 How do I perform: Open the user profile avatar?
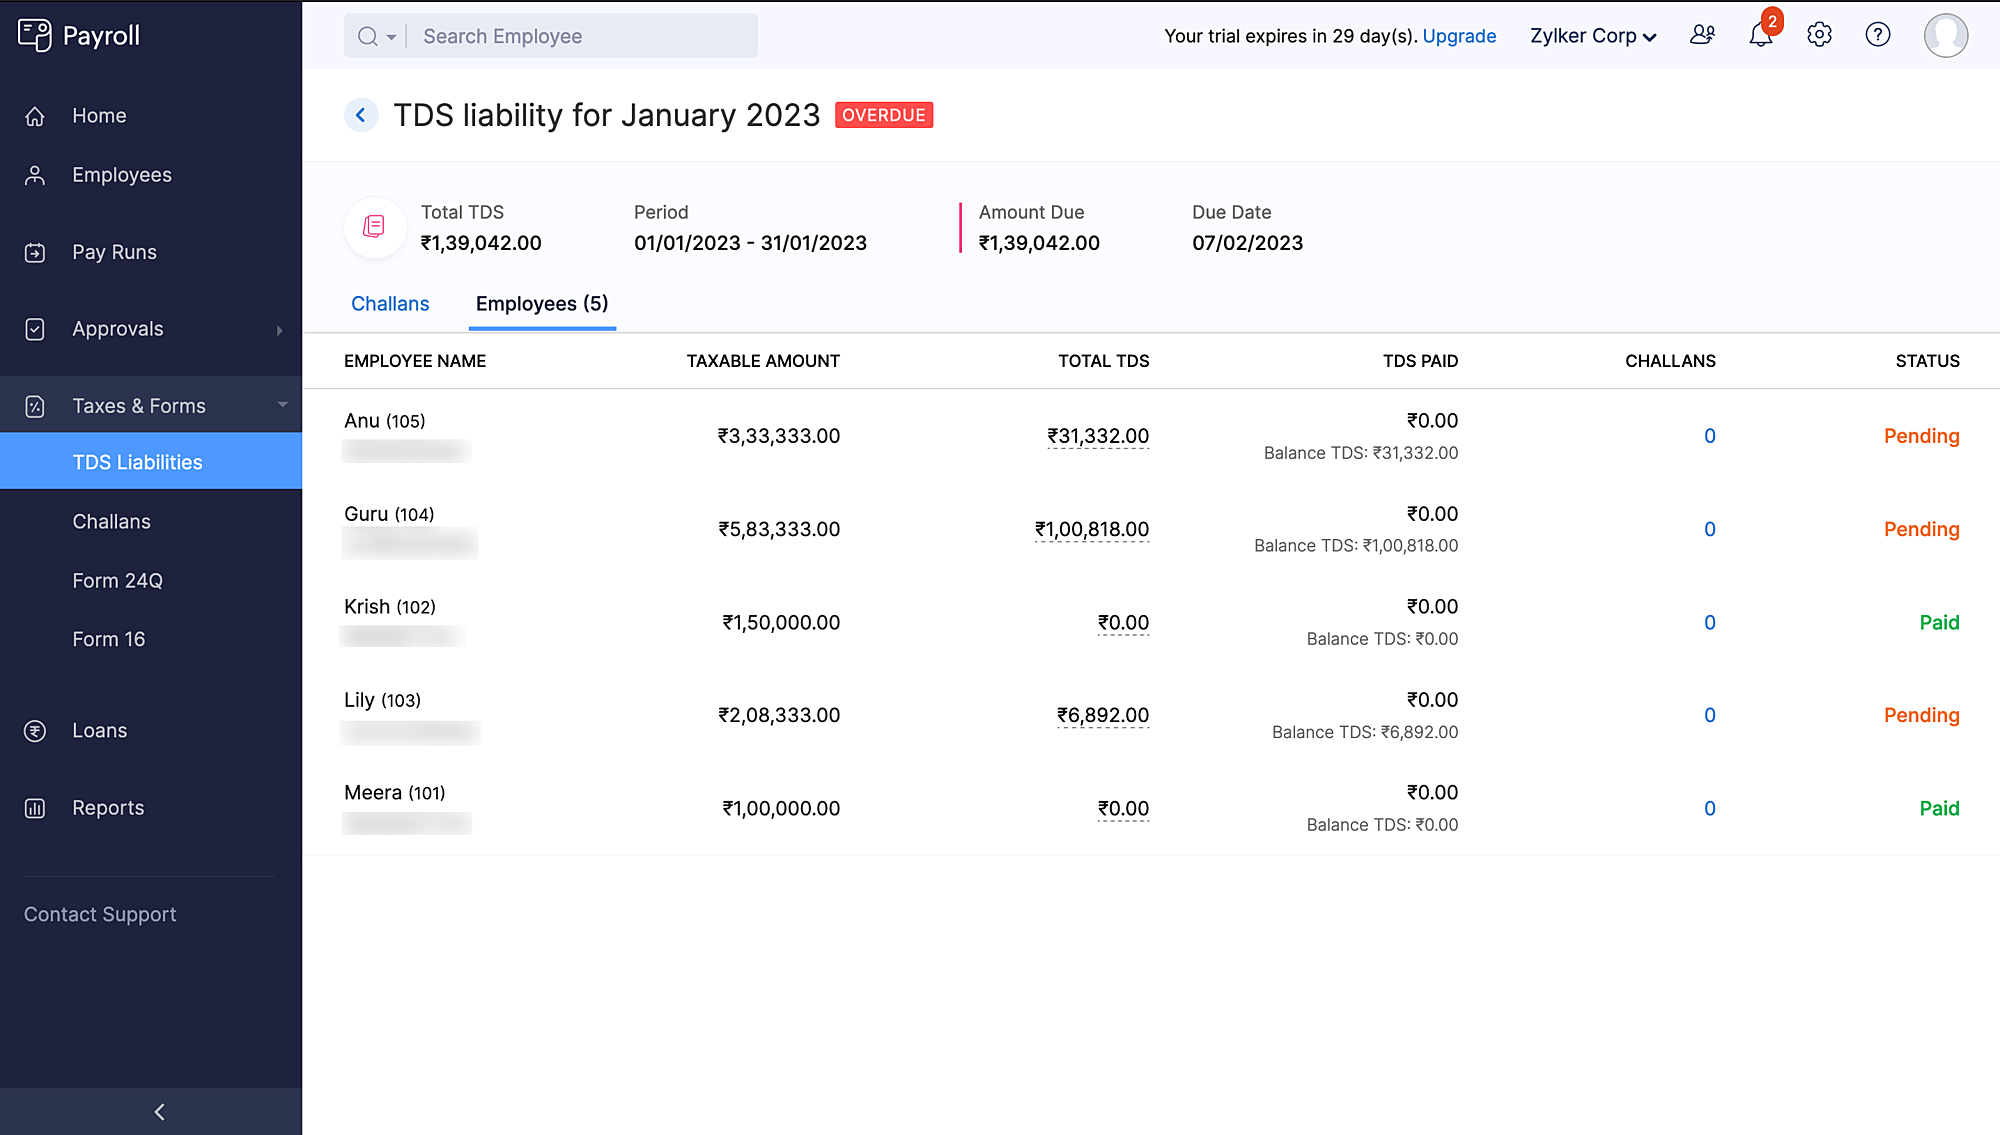pyautogui.click(x=1945, y=35)
